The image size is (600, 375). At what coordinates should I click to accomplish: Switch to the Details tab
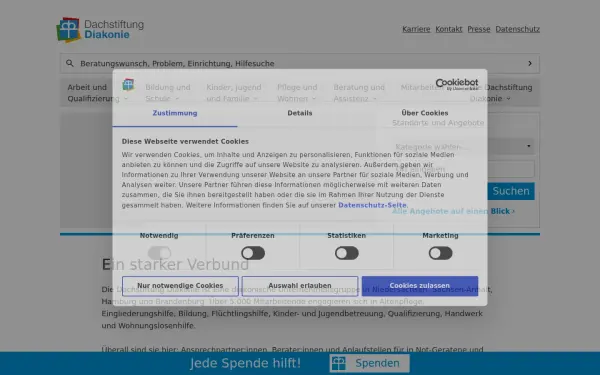tap(300, 113)
